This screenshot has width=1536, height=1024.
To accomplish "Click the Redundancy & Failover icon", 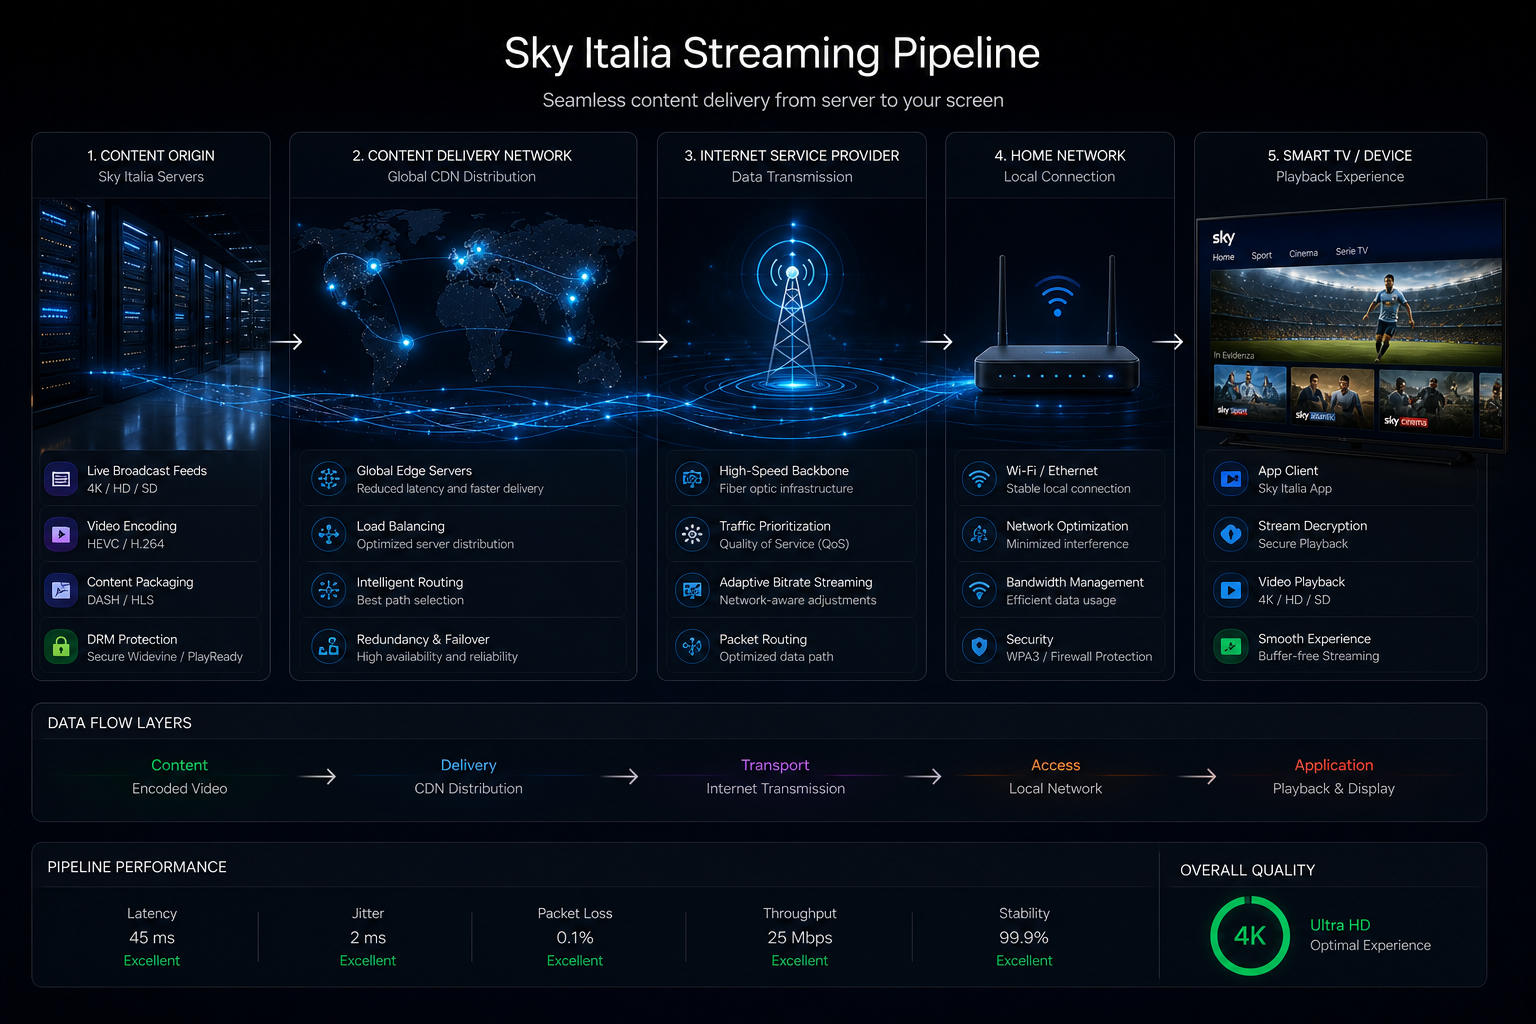I will [x=329, y=647].
